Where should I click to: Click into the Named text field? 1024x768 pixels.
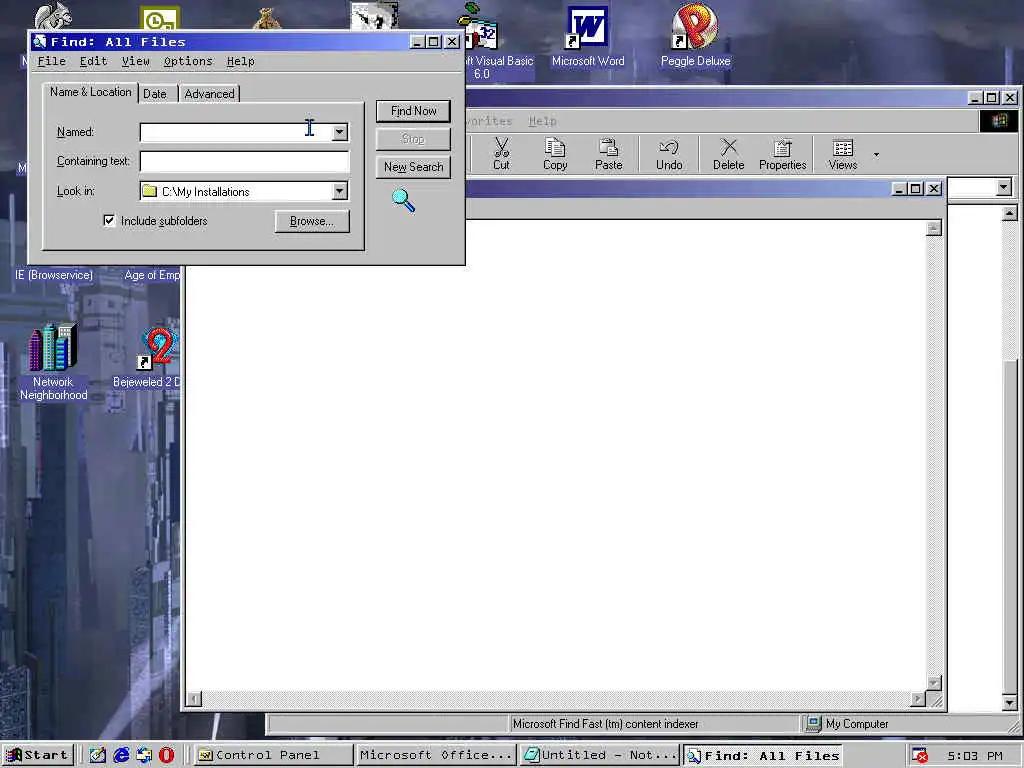click(x=236, y=132)
